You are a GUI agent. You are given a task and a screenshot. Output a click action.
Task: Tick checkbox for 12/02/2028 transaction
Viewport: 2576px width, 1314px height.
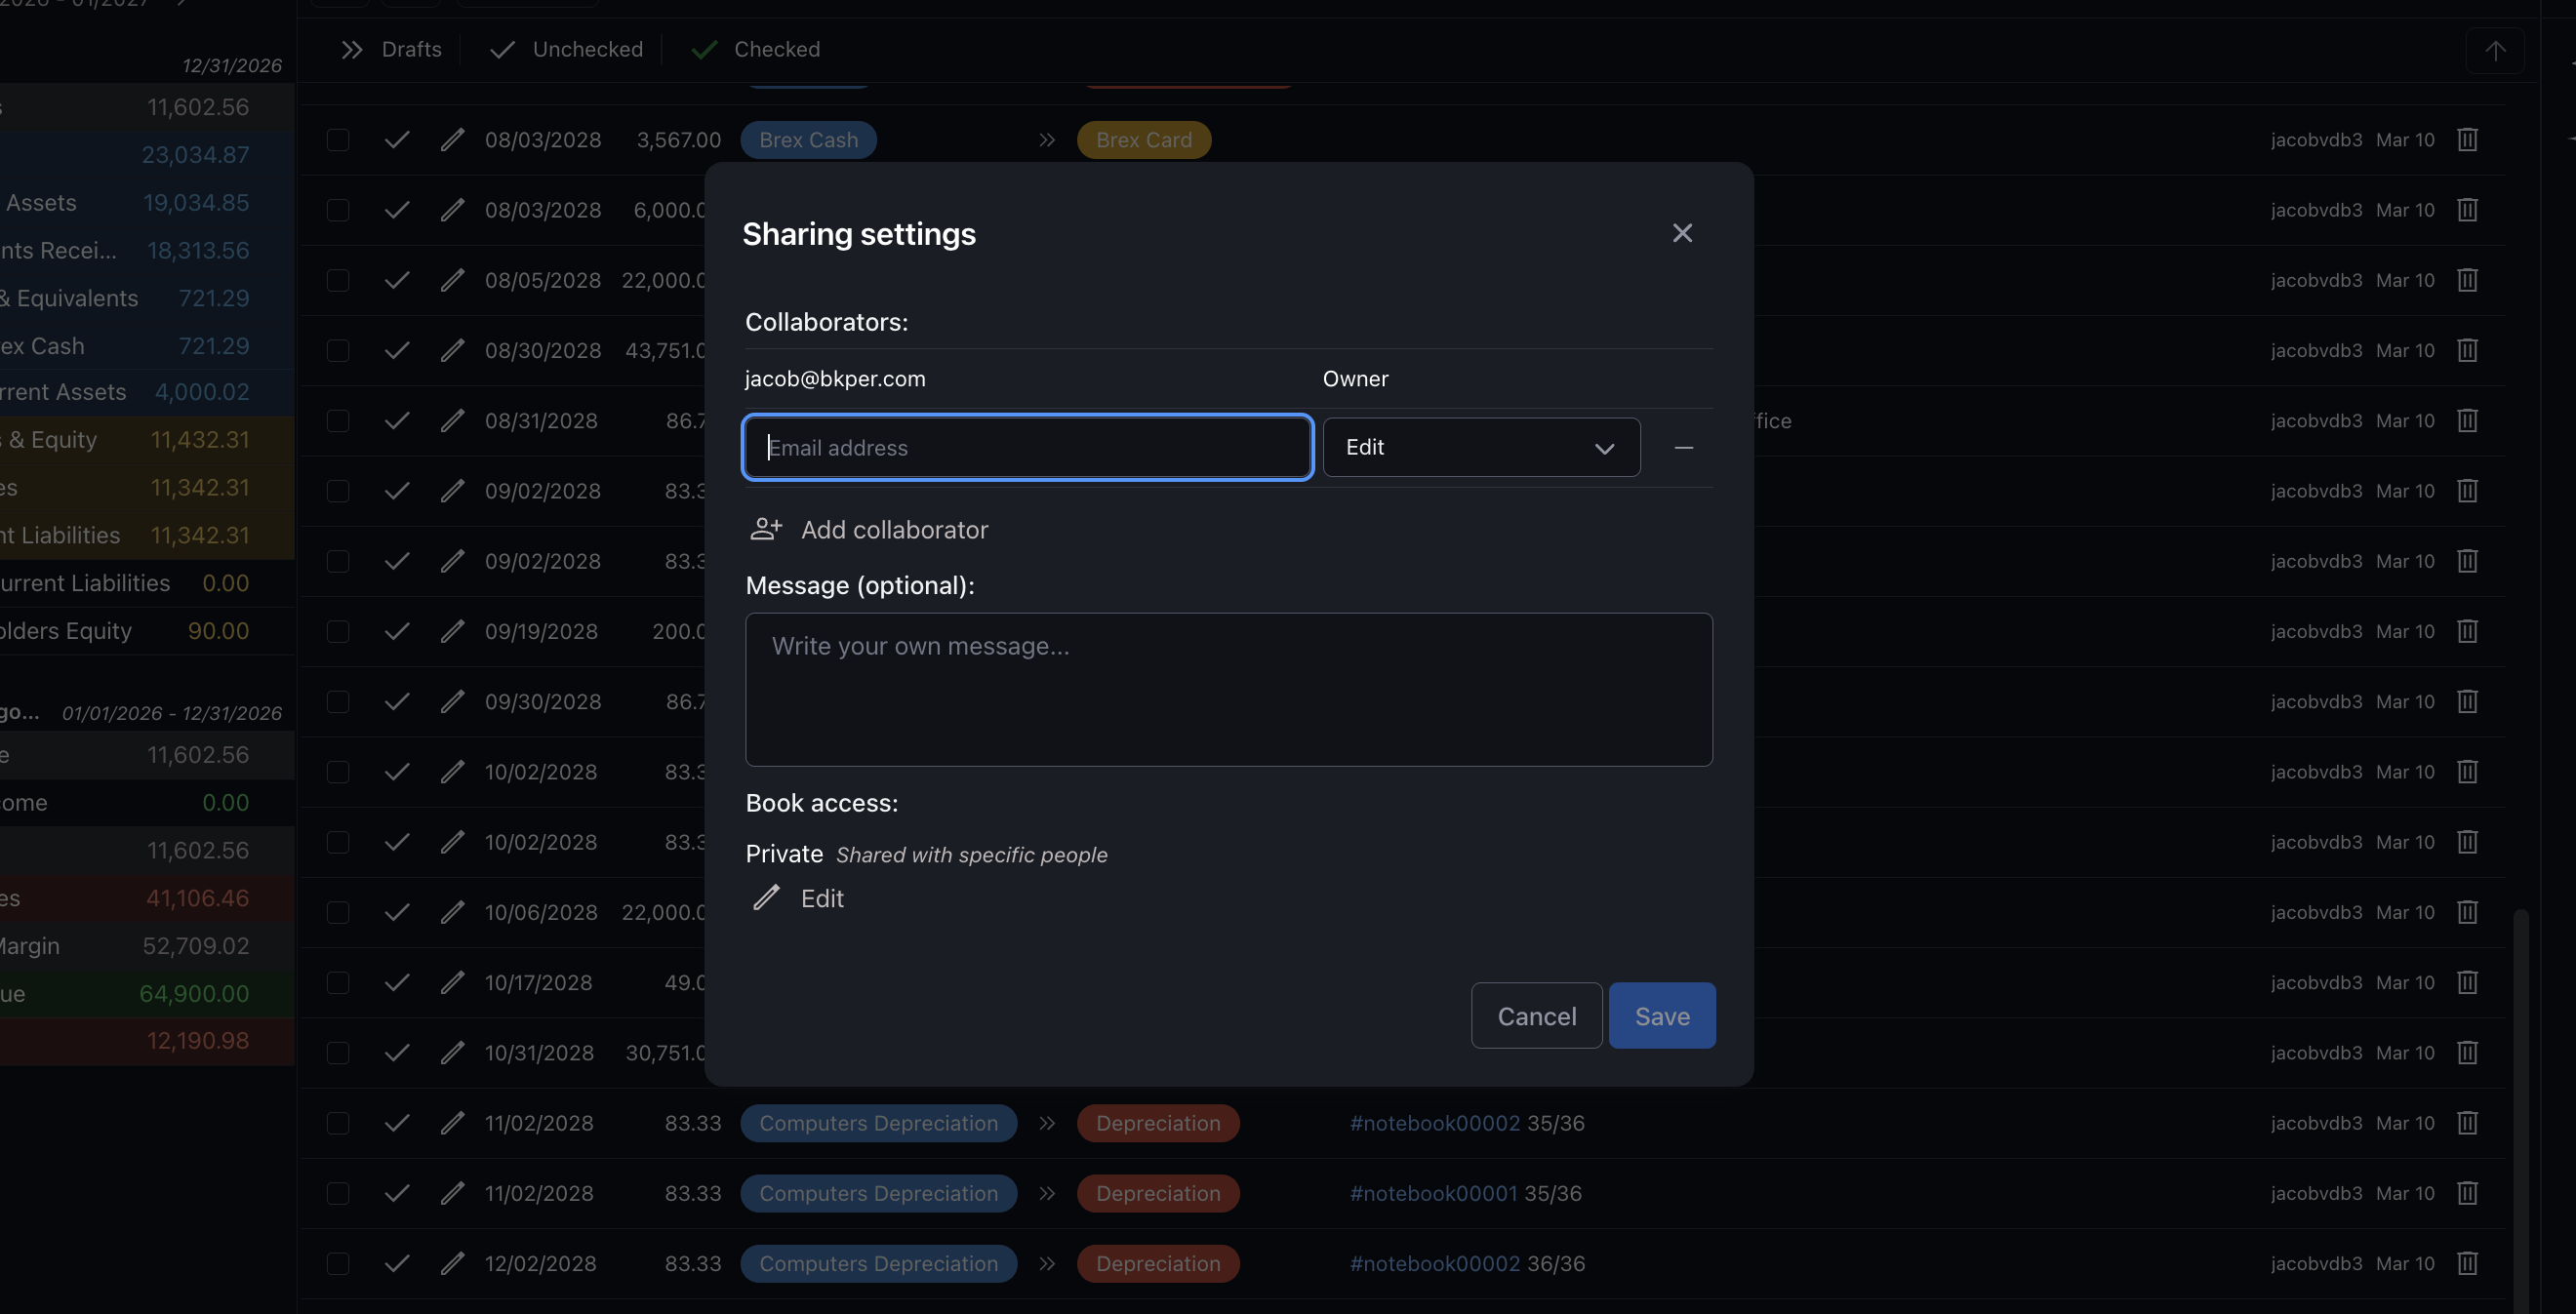coord(338,1263)
